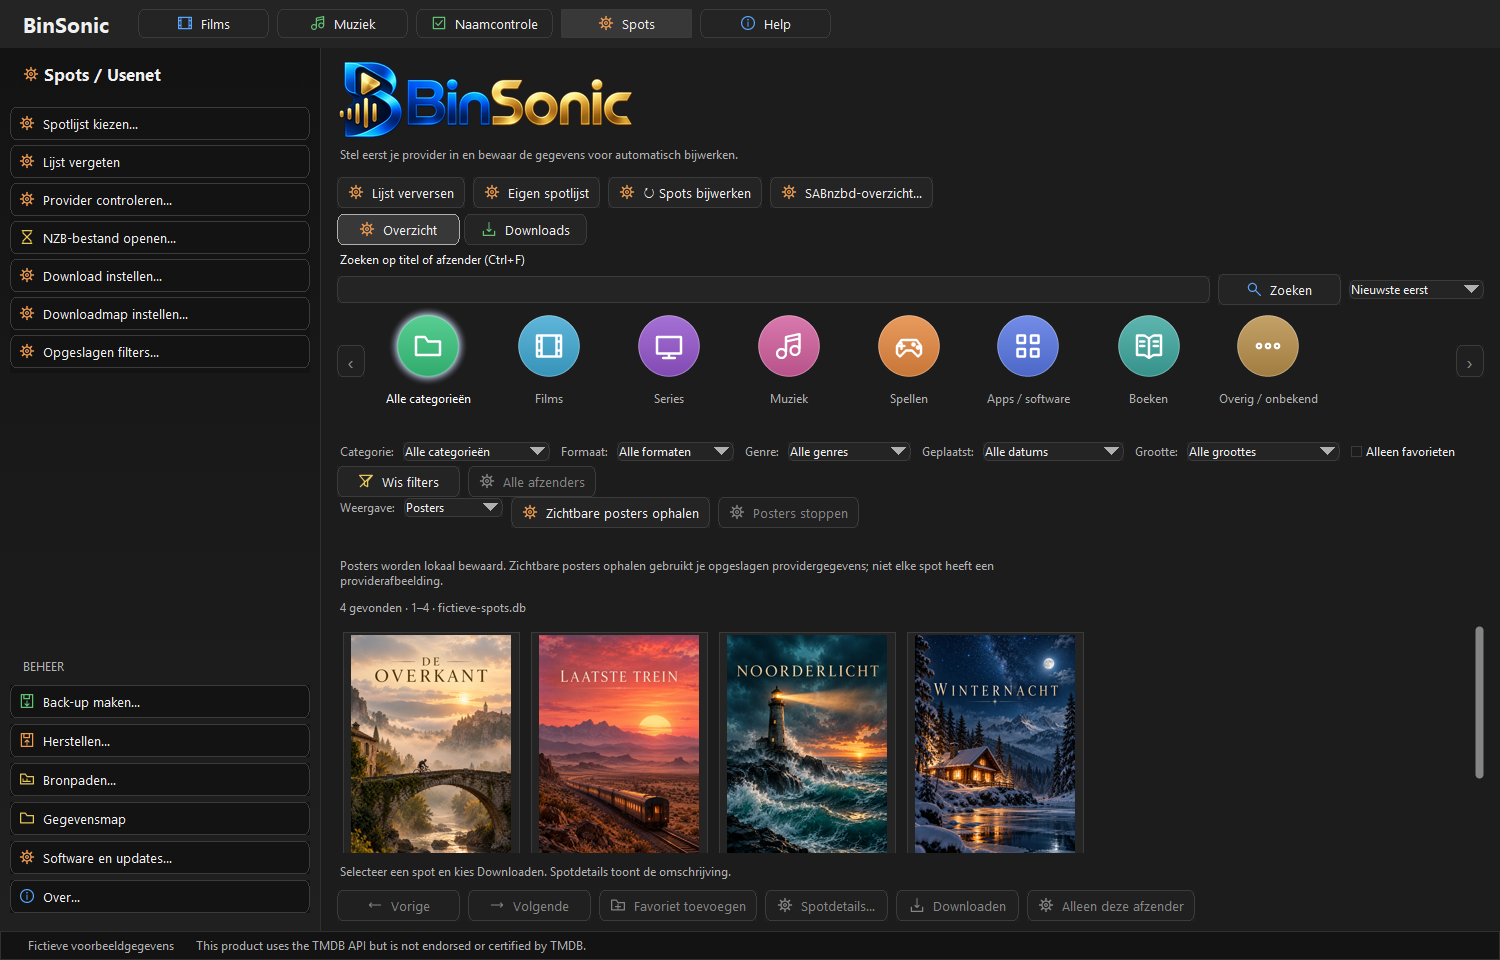Select Overig / onbekend category icon
Screen dimensions: 1500x960
tap(1268, 346)
